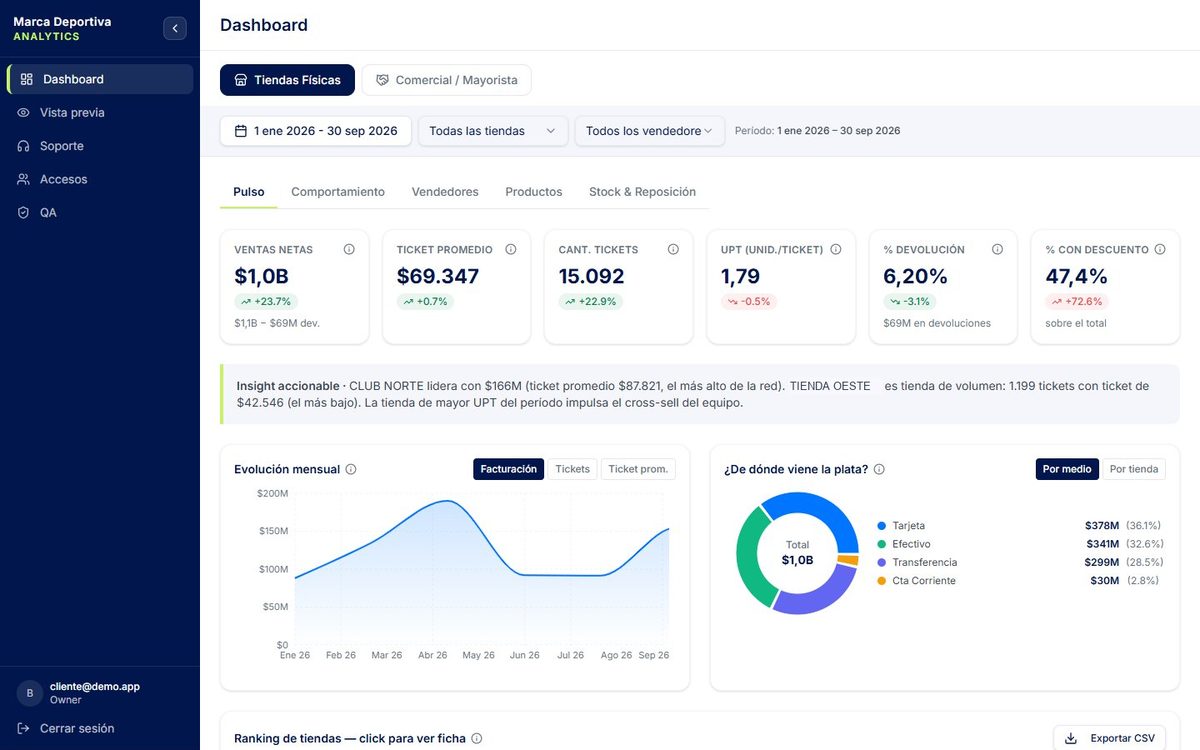Image resolution: width=1200 pixels, height=750 pixels.
Task: Open Vista previa in the sidebar
Action: pos(100,113)
